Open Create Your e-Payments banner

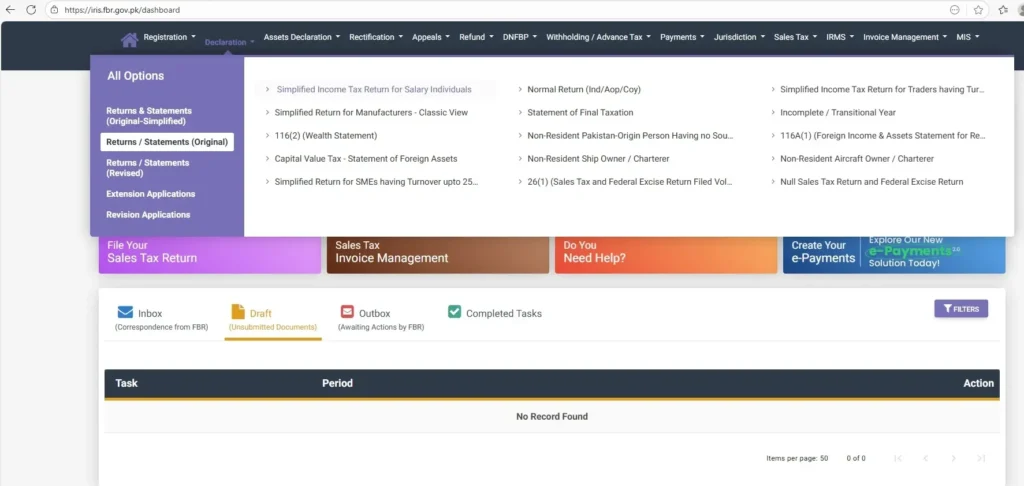click(894, 253)
